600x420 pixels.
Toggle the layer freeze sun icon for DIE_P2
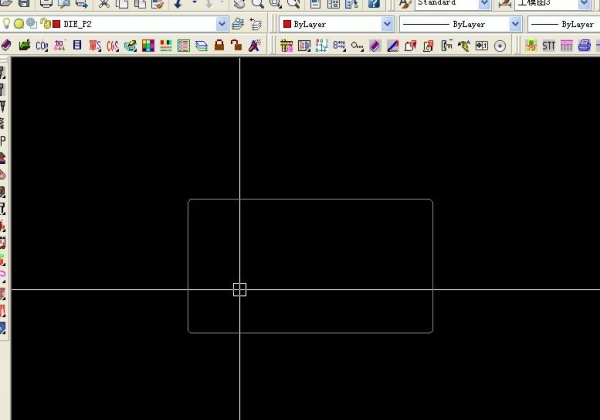click(19, 24)
